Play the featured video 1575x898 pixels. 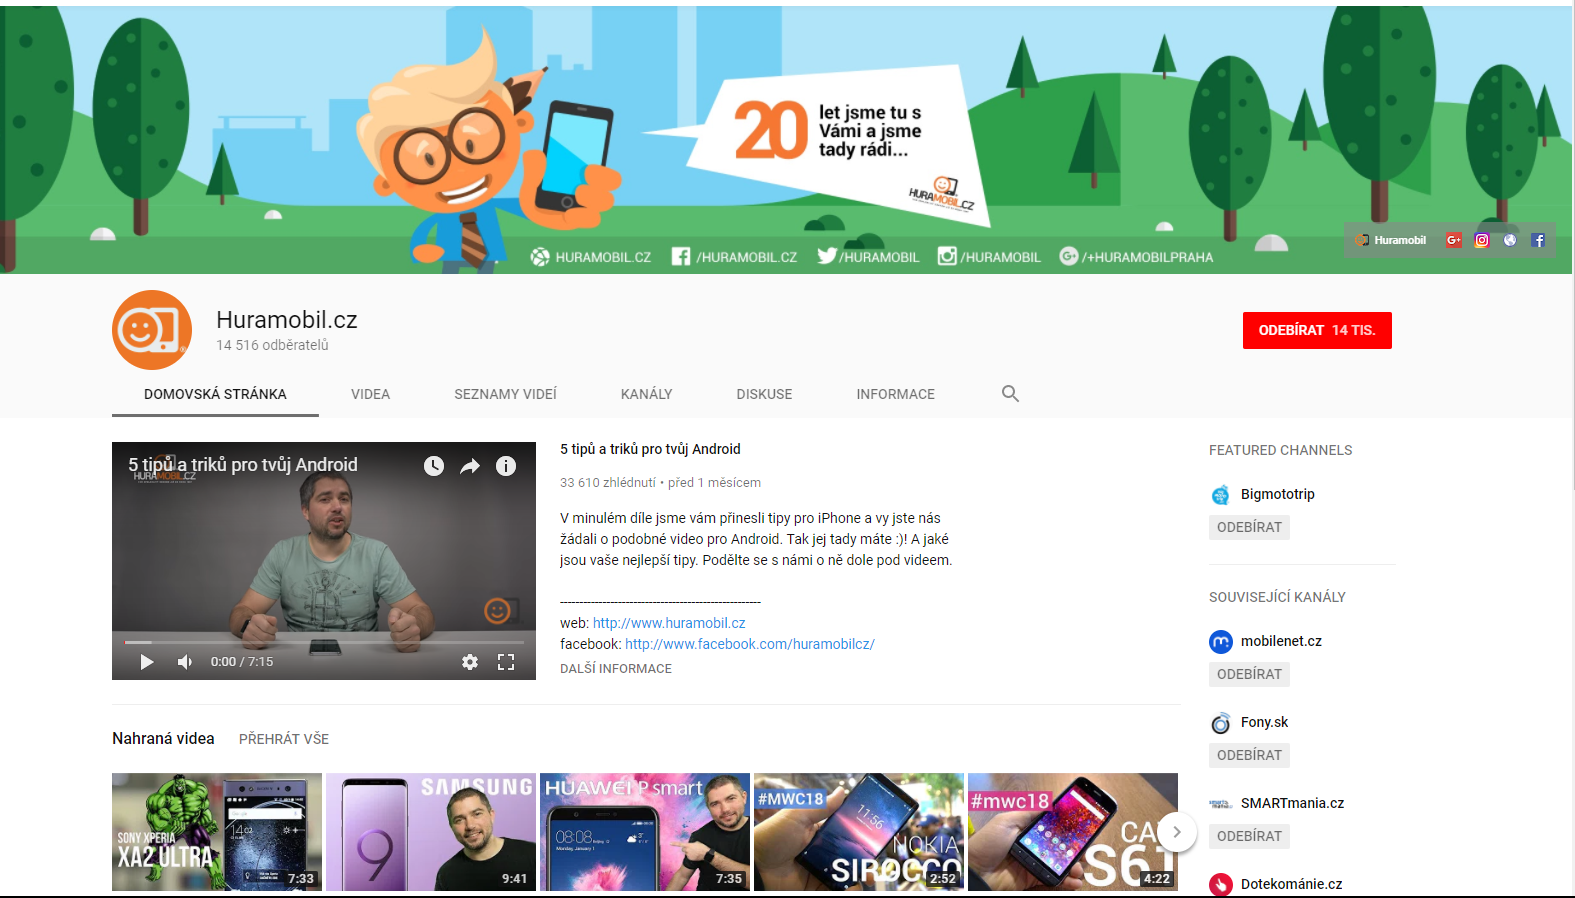coord(147,662)
